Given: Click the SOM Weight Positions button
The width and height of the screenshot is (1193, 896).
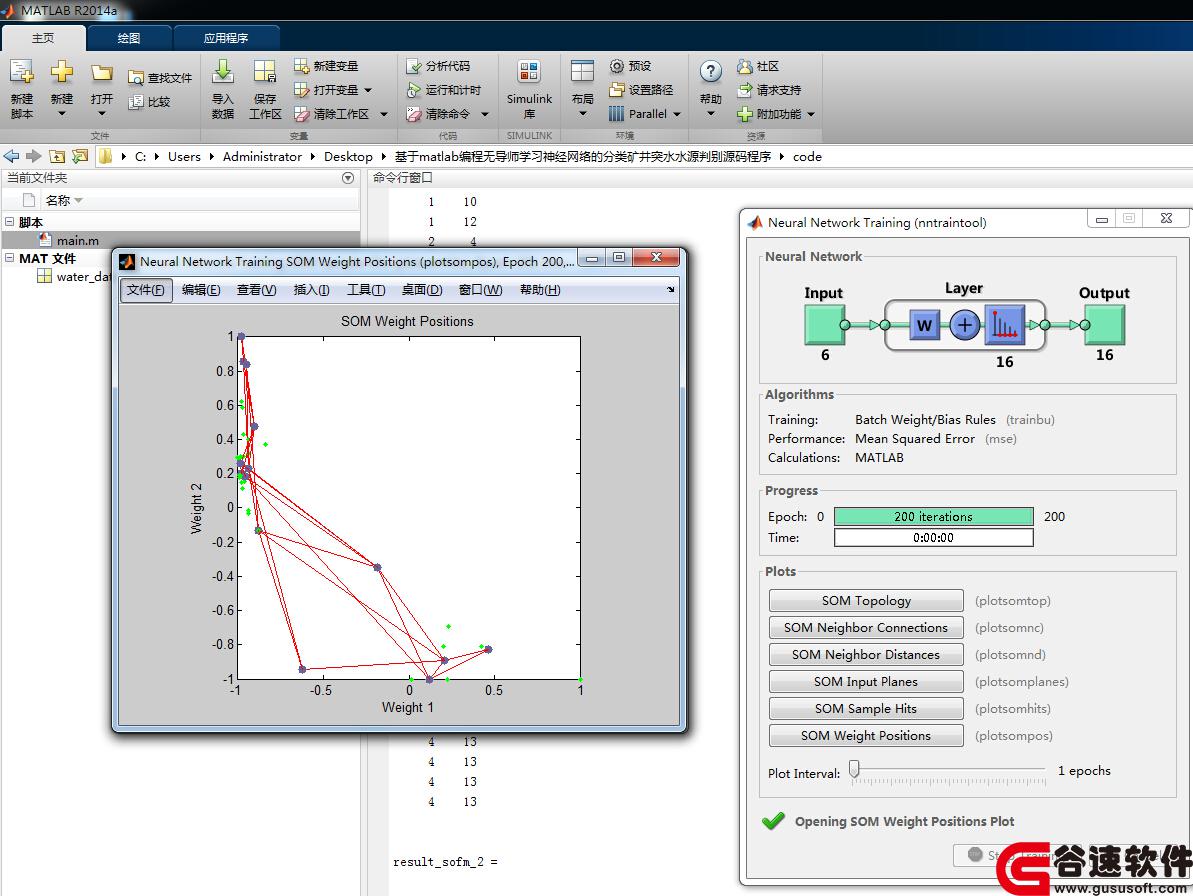Looking at the screenshot, I should click(866, 736).
